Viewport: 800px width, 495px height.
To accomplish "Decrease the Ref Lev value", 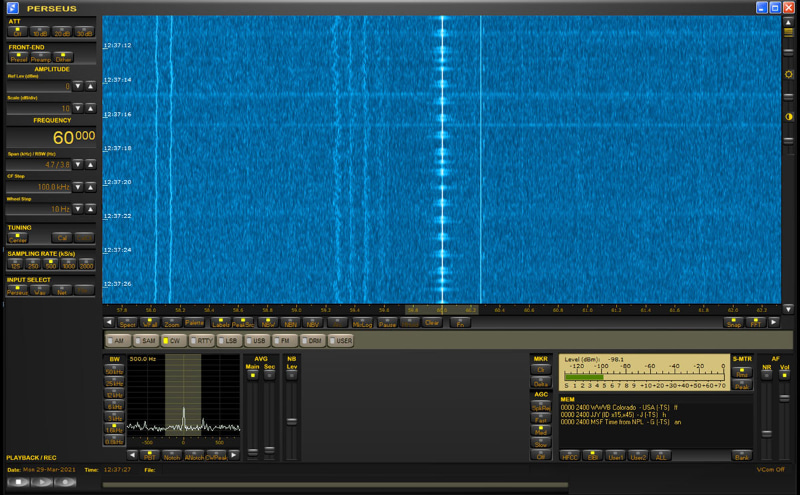I will (x=78, y=86).
